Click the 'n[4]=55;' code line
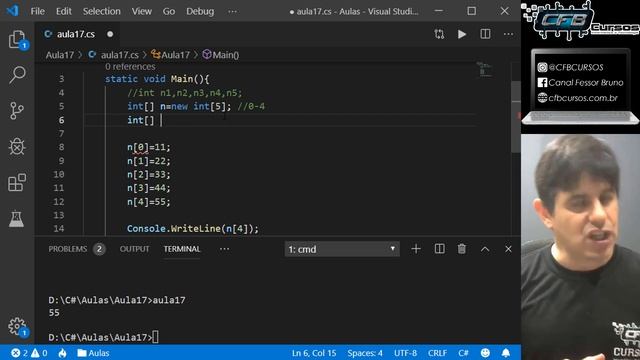Viewport: 640px width, 360px height. pos(149,202)
